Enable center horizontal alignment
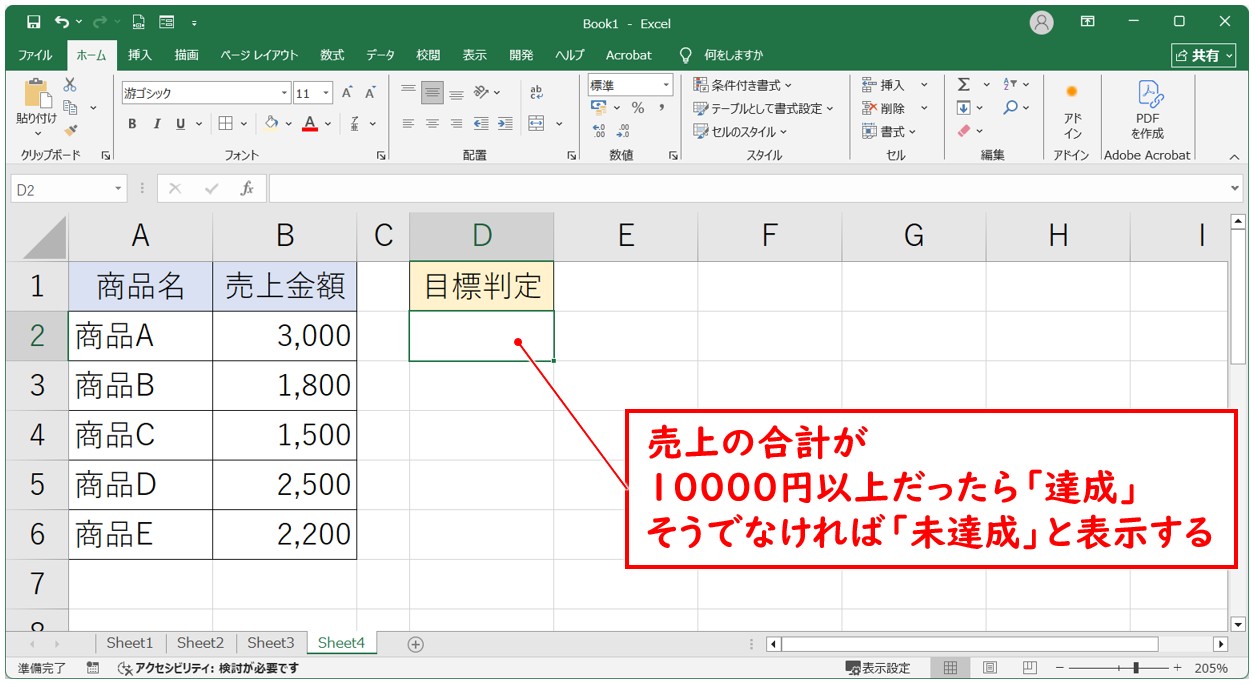This screenshot has height=684, width=1255. 432,124
